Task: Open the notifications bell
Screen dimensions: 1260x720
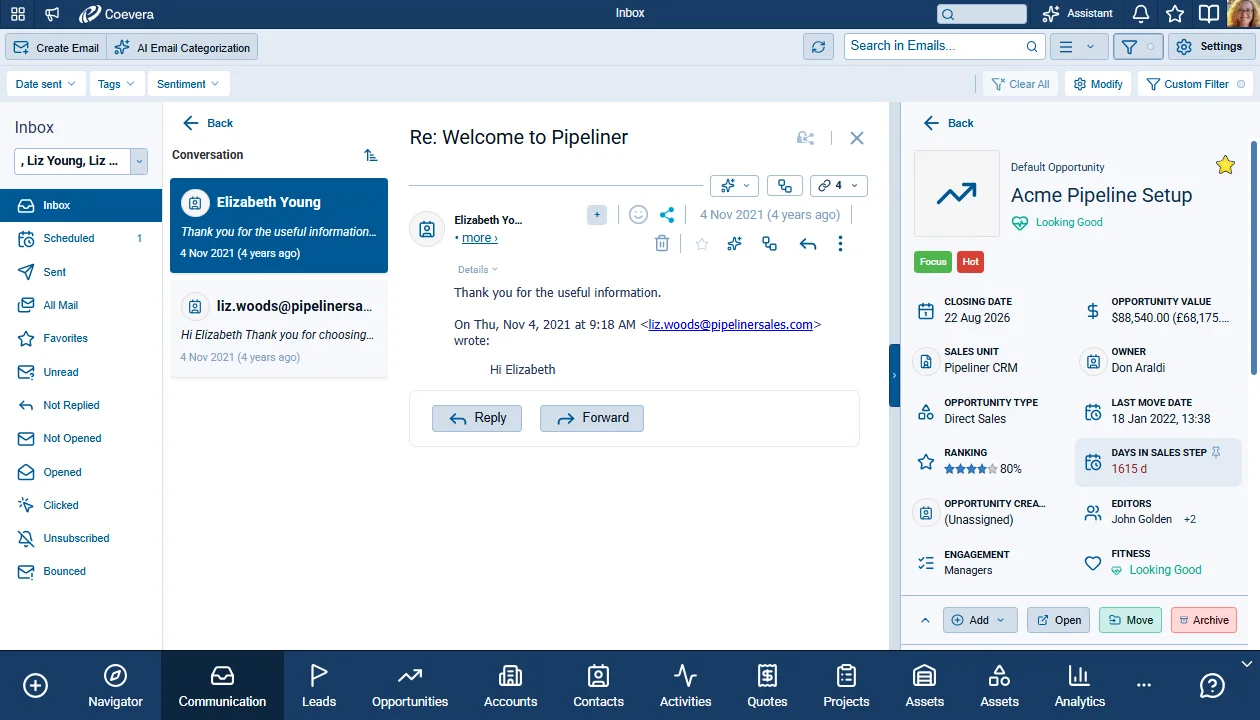Action: [1141, 14]
